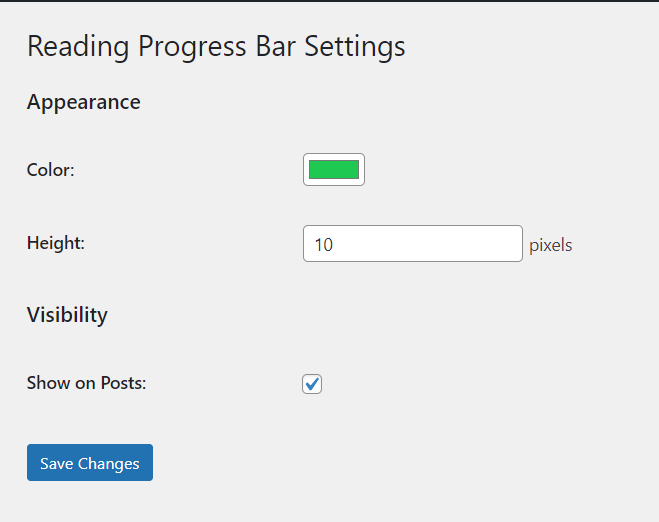This screenshot has height=522, width=659.
Task: Click the "Changes" word on the blue button
Action: tap(108, 464)
